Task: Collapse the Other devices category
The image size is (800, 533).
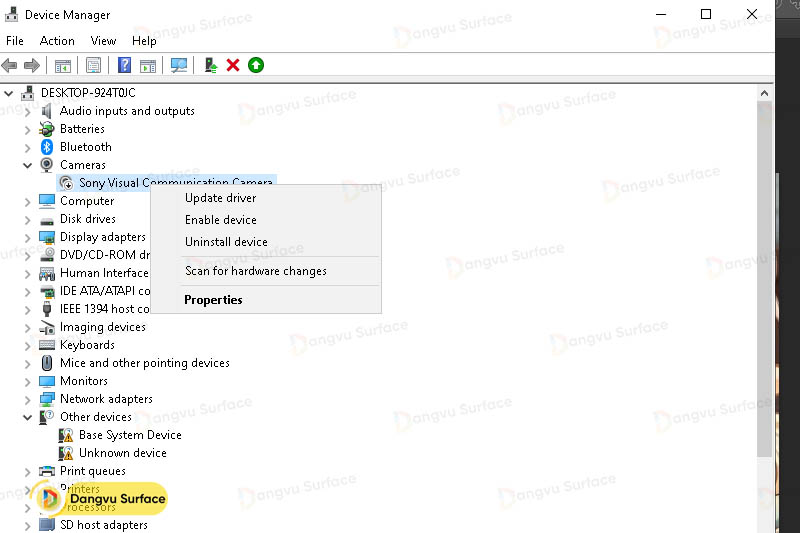Action: [28, 417]
